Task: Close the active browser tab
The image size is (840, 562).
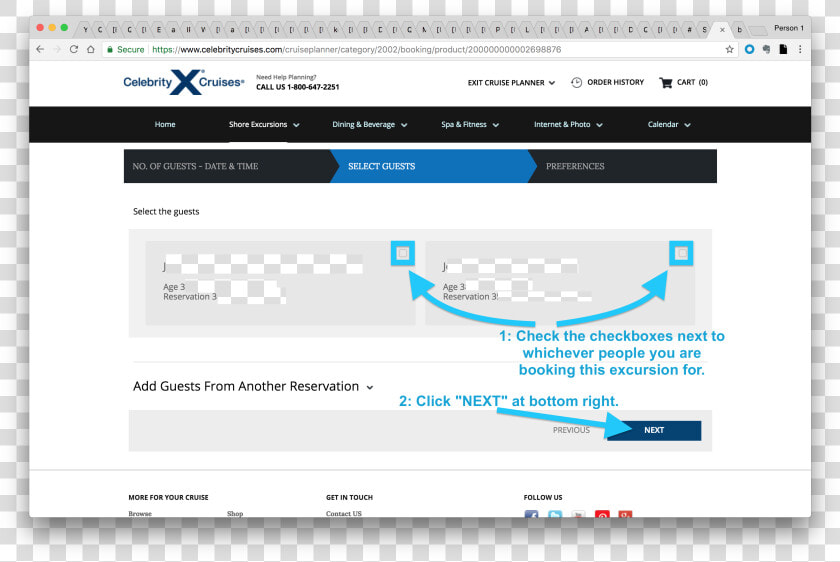Action: click(x=722, y=30)
